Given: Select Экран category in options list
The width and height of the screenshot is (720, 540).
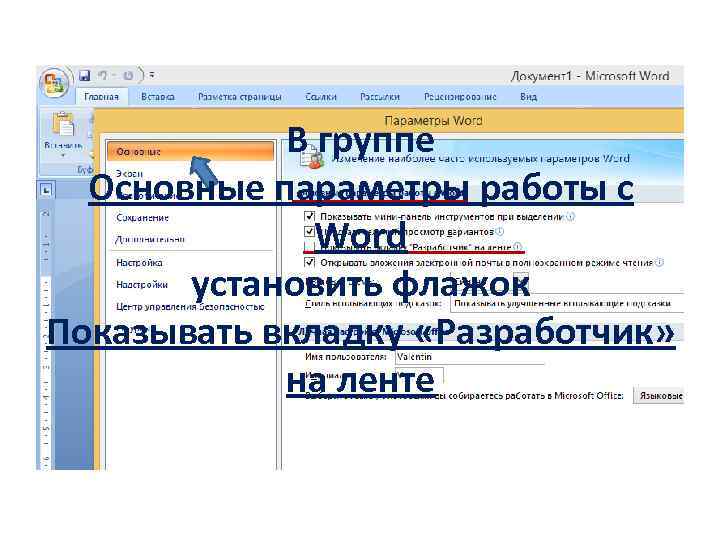Looking at the screenshot, I should click(190, 174).
